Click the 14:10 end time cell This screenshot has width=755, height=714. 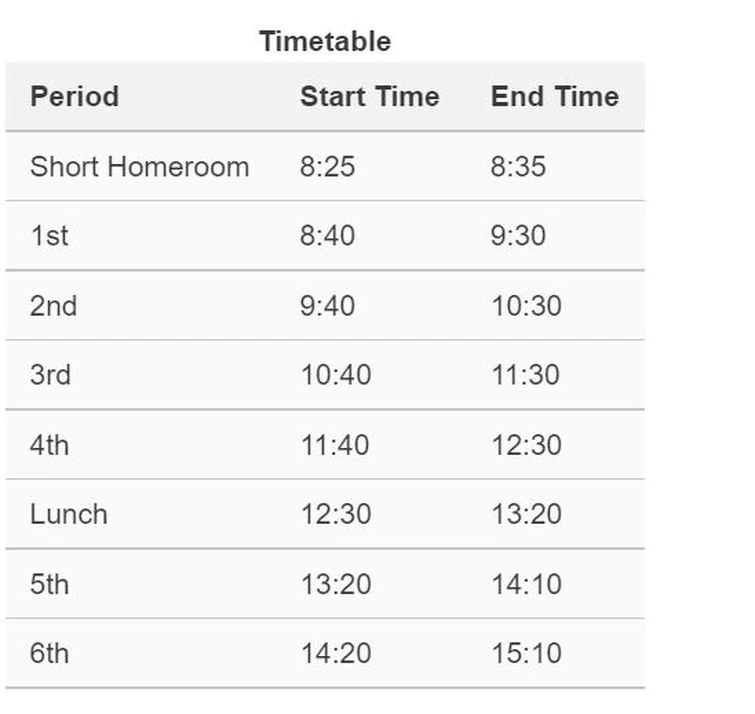525,583
